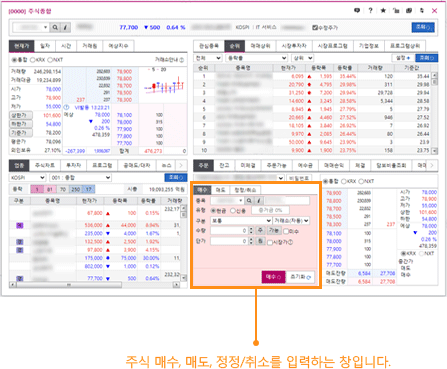The image size is (447, 369).
Task: Click the speech bubble icon in title bar
Action: click(x=357, y=11)
